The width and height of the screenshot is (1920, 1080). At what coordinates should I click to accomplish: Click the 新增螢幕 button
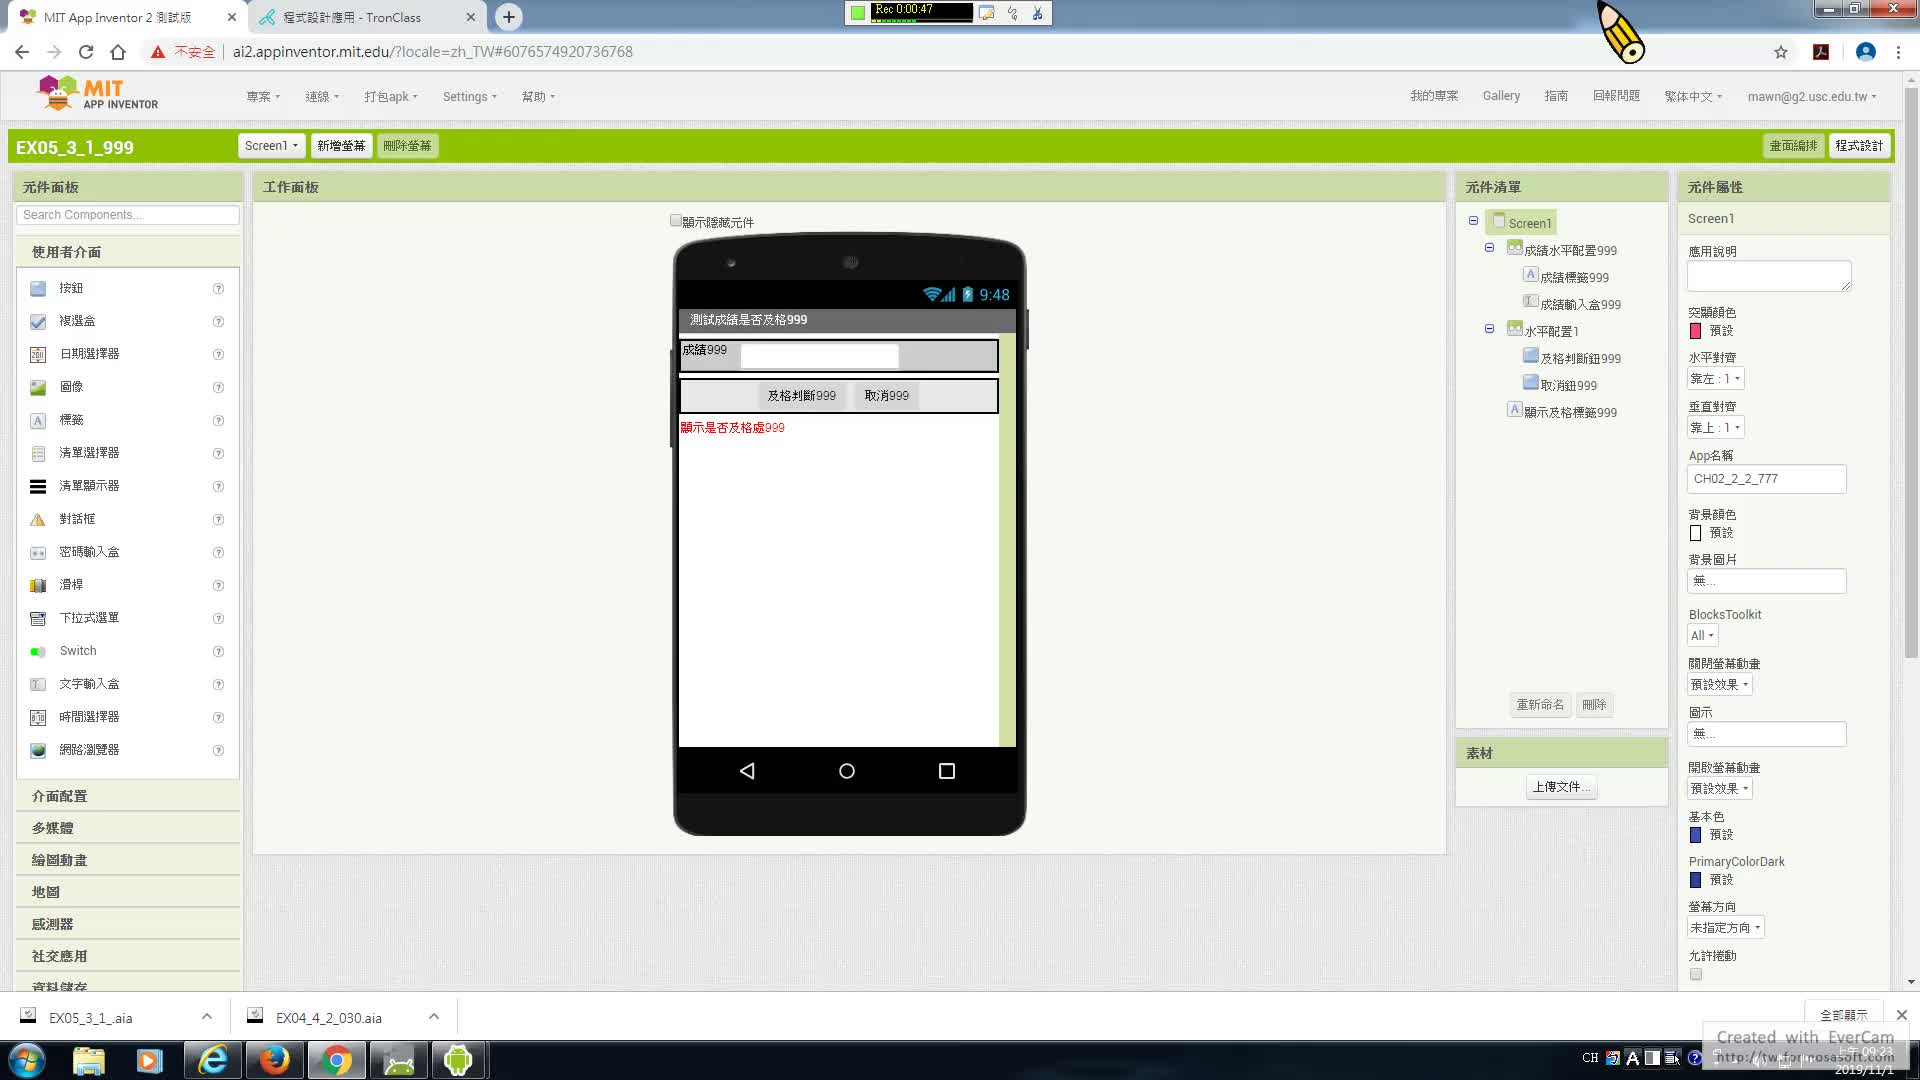pyautogui.click(x=341, y=146)
